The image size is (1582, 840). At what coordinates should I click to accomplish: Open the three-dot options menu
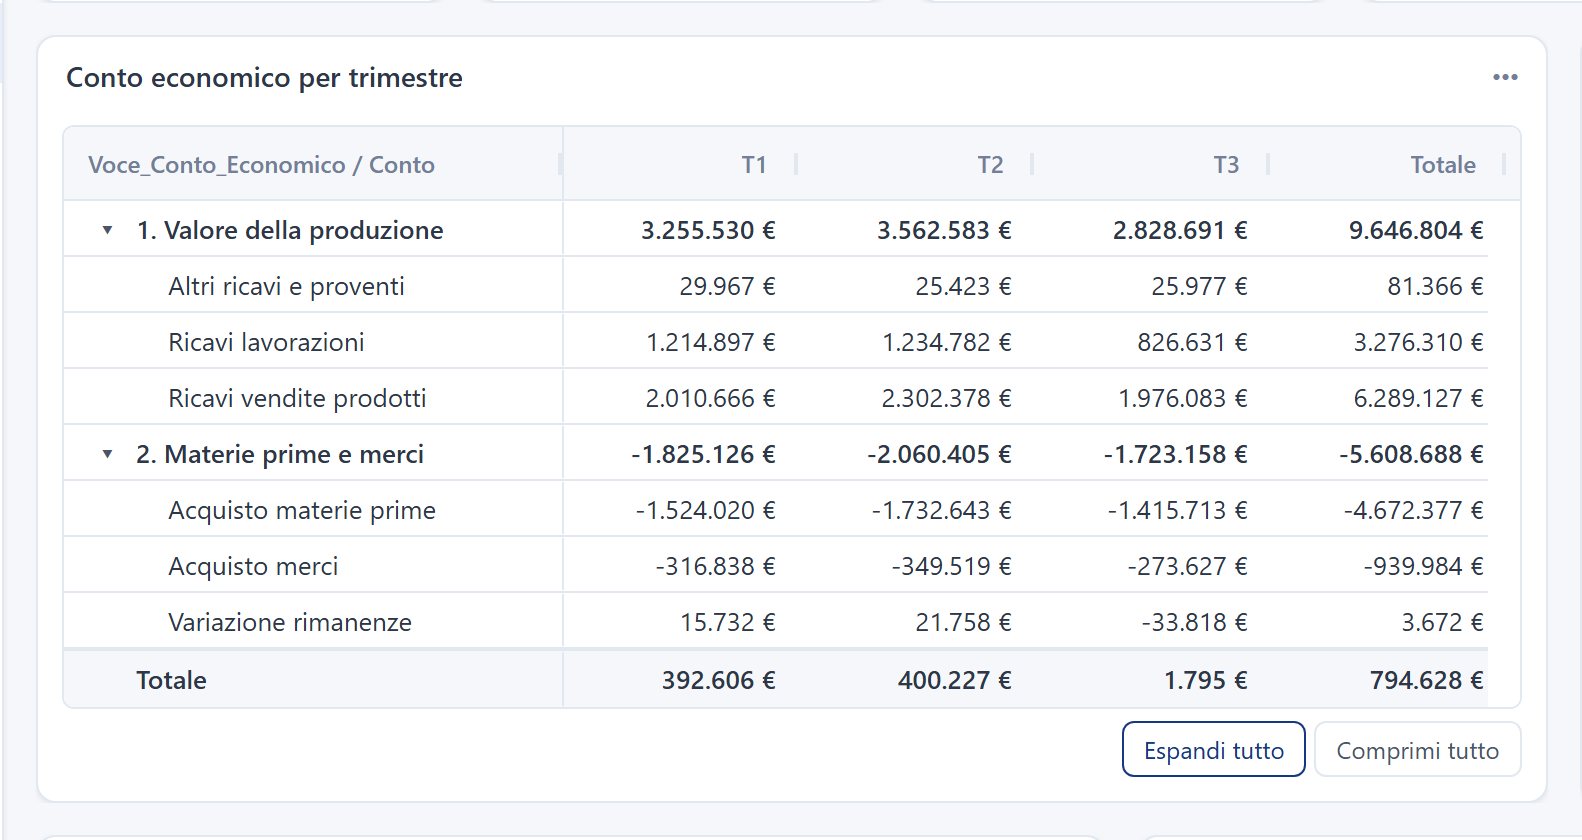[x=1505, y=77]
